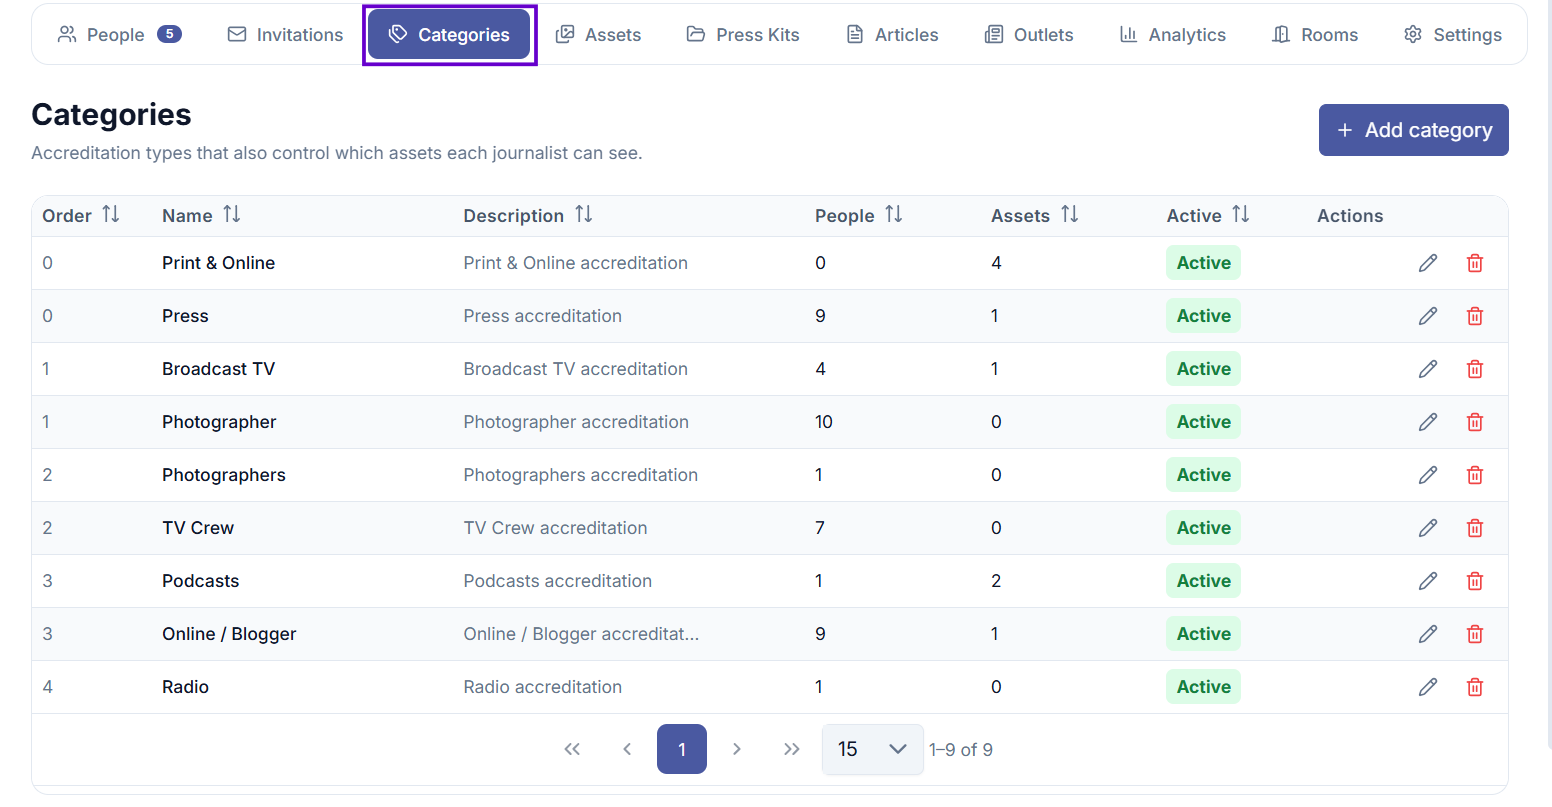The width and height of the screenshot is (1552, 807).
Task: Delete the Podcasts category
Action: point(1475,581)
